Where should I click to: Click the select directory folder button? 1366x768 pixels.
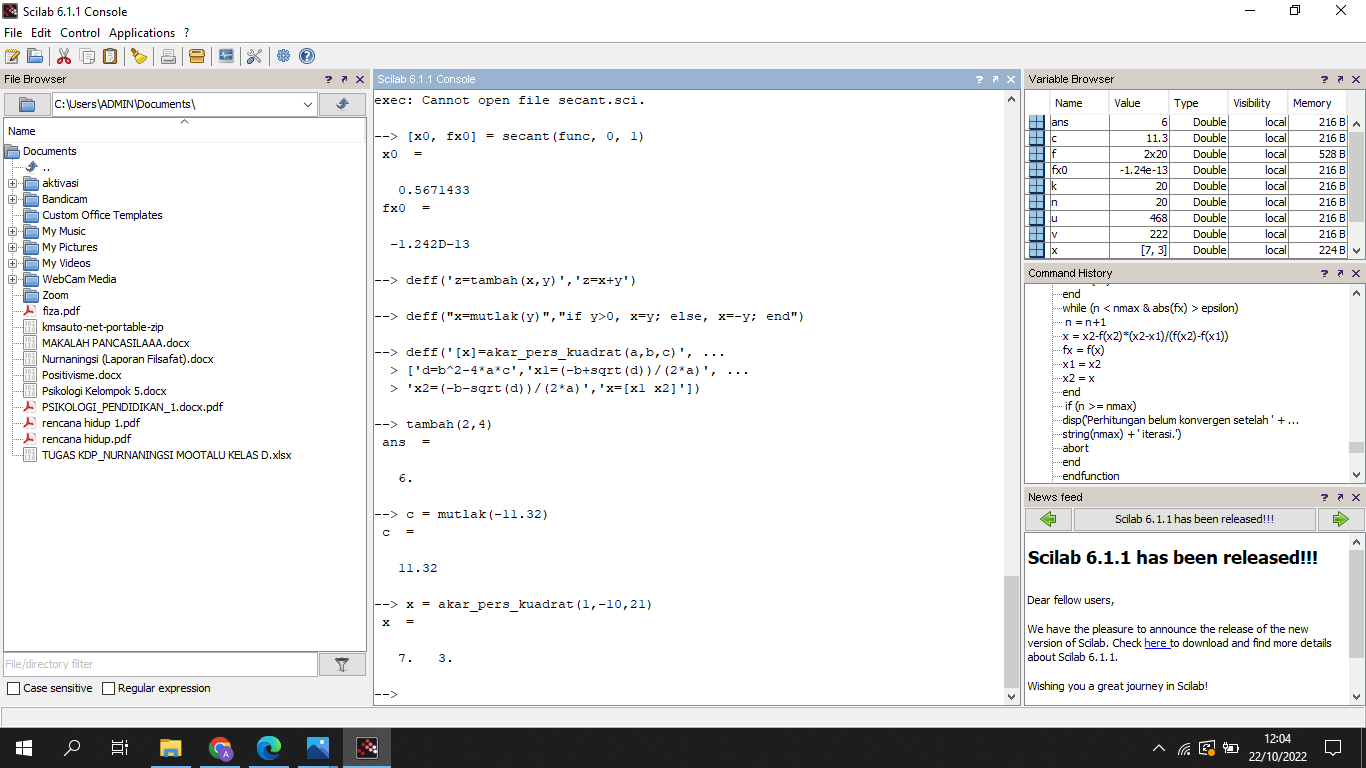[x=27, y=104]
